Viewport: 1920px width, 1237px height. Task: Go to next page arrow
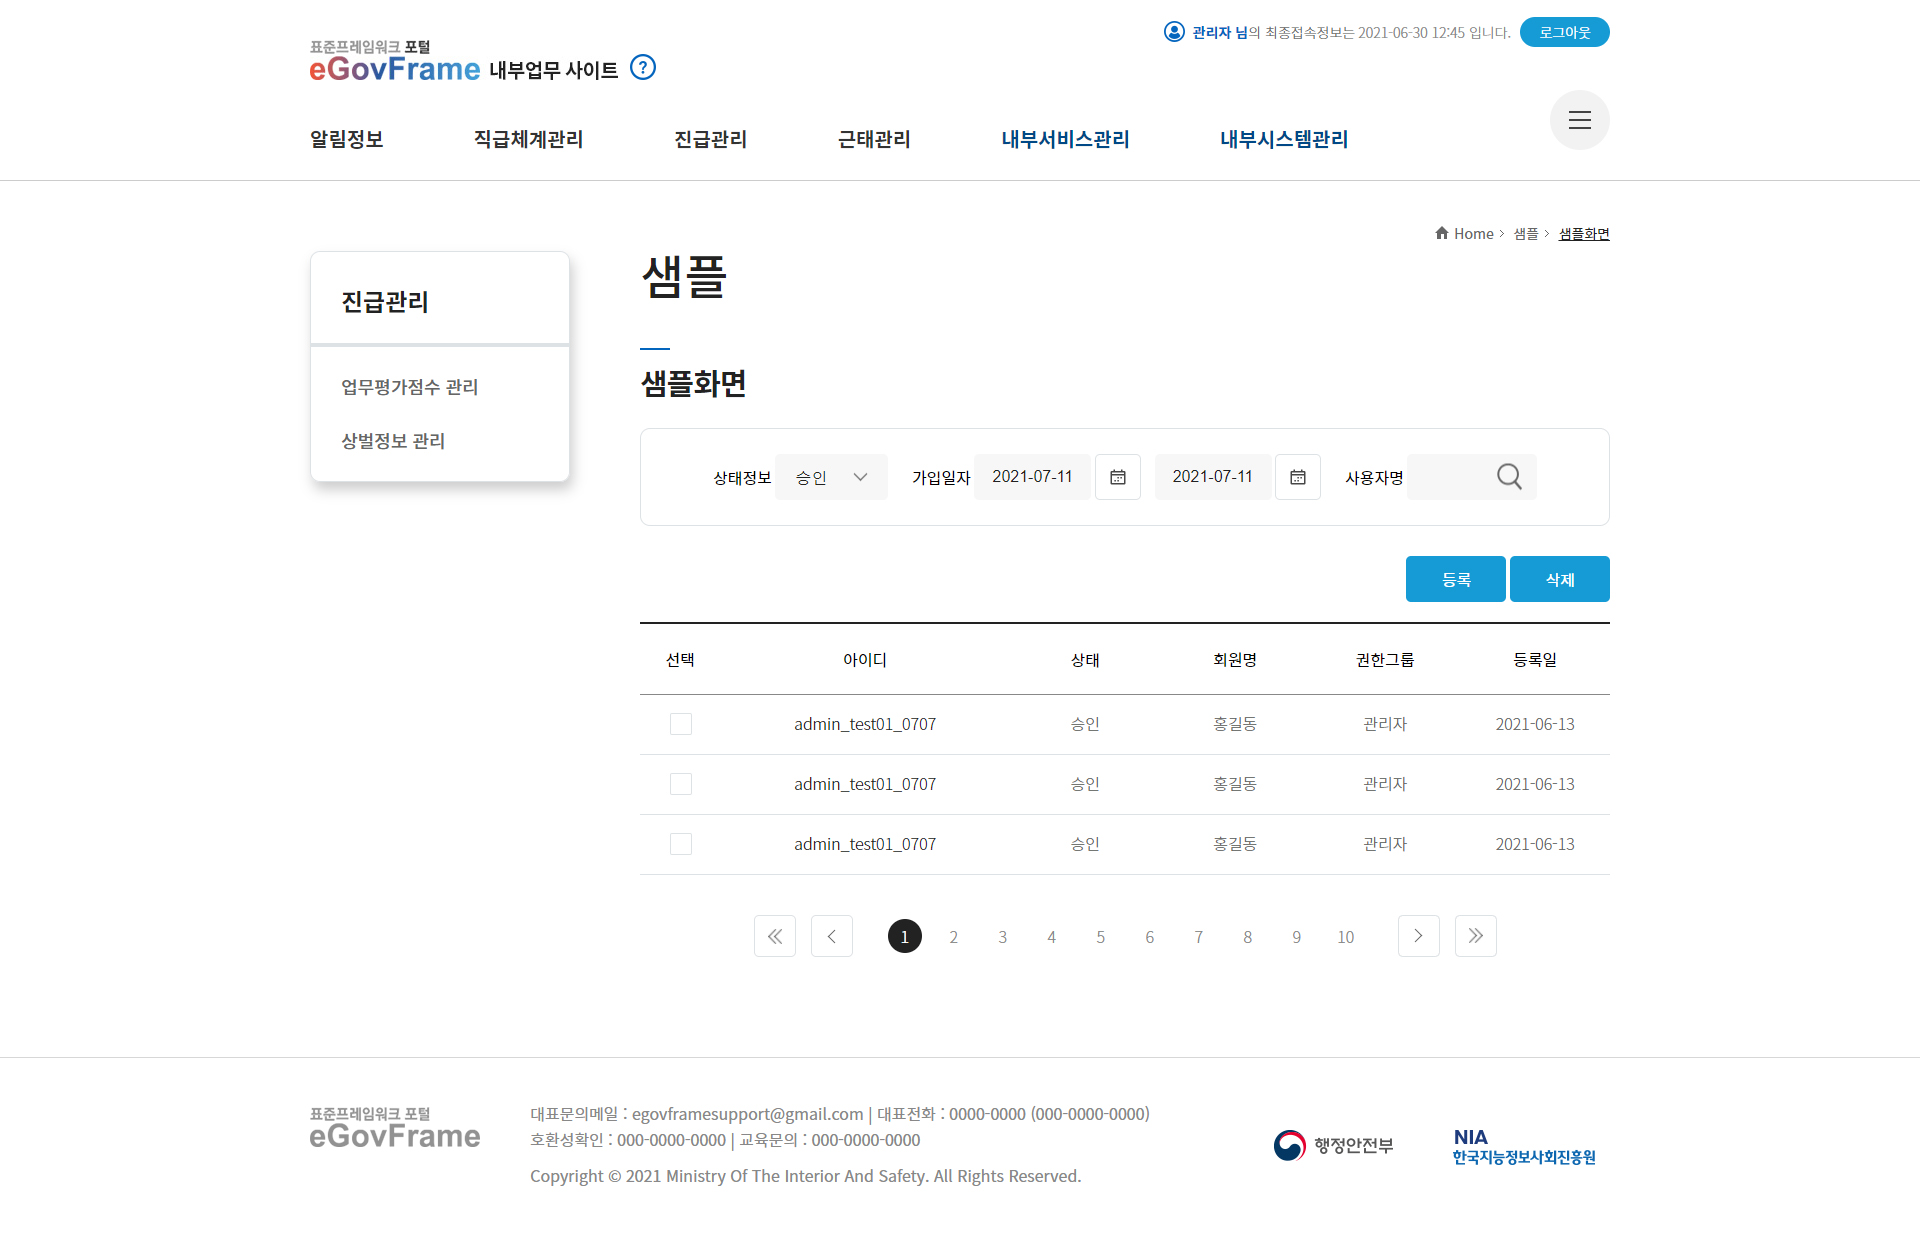1418,936
